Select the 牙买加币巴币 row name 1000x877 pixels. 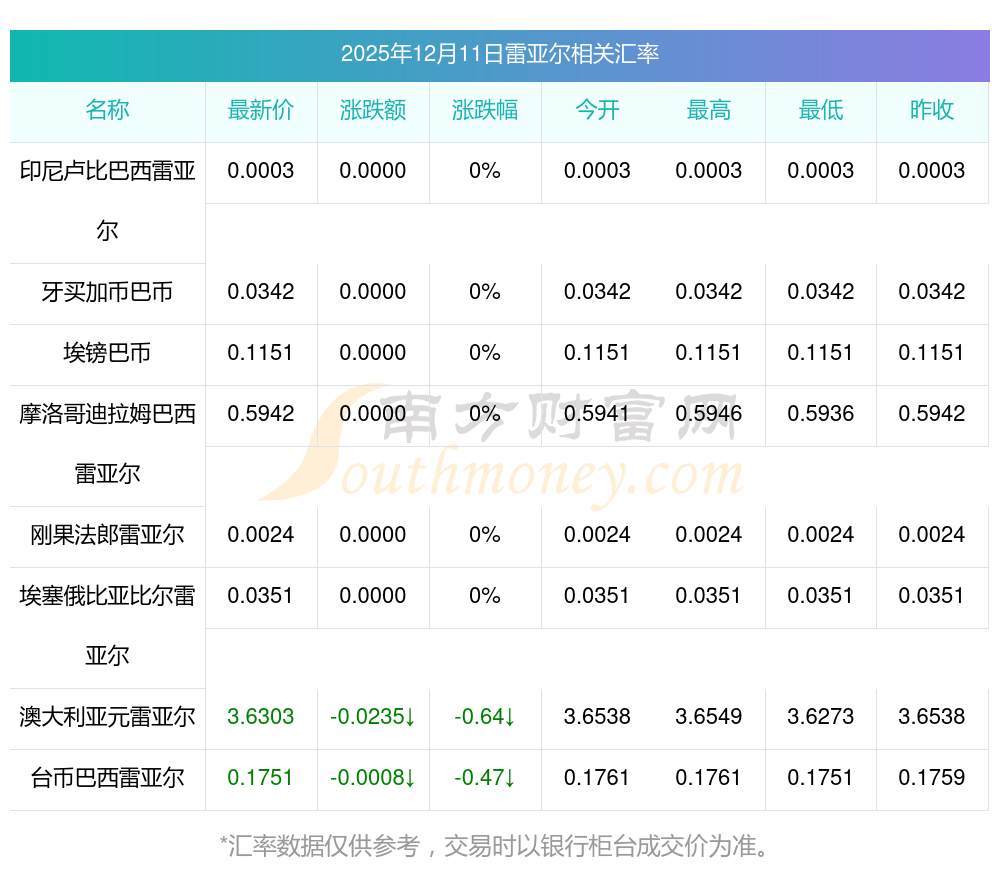pyautogui.click(x=107, y=292)
